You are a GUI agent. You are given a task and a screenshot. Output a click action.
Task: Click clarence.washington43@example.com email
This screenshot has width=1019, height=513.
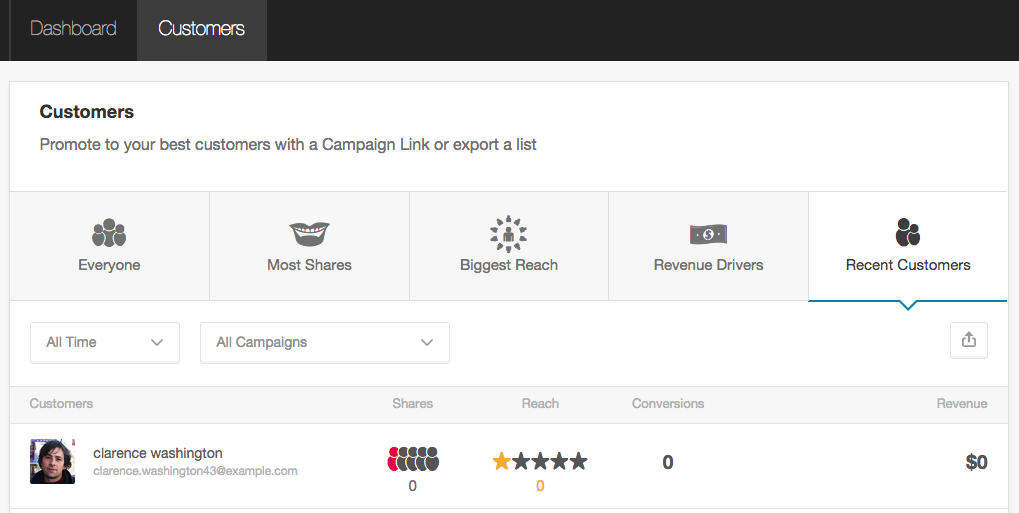195,471
